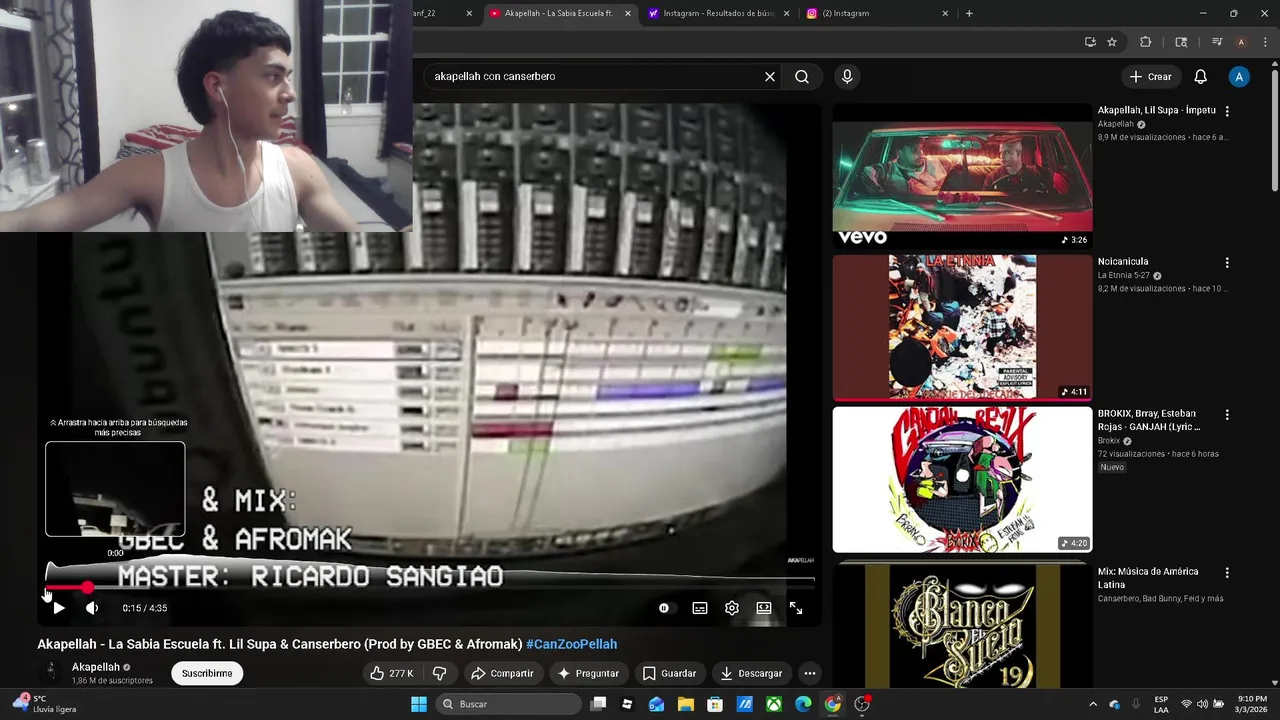Open the Windows Start menu
1280x720 pixels.
coord(419,704)
